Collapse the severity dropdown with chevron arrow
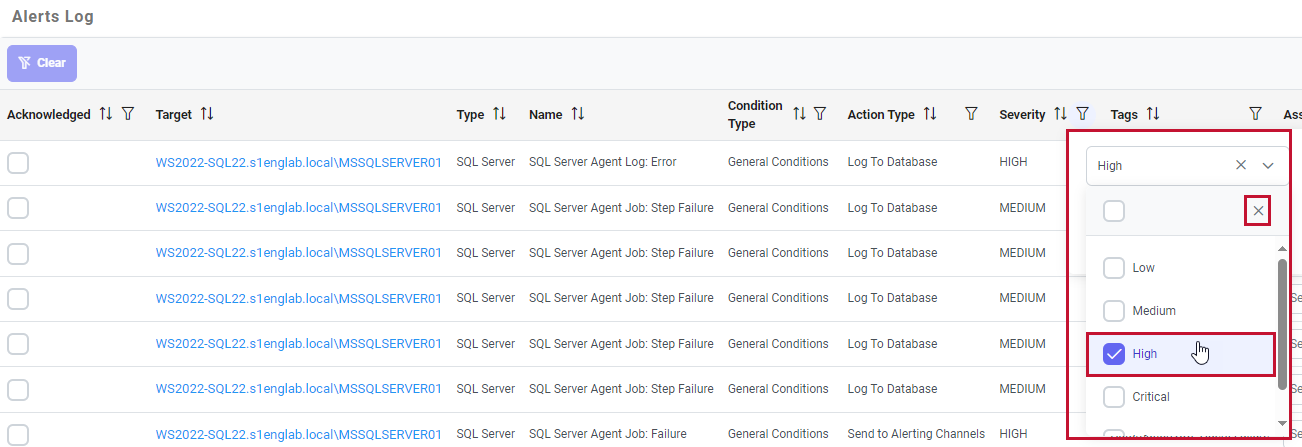This screenshot has height=447, width=1302. [1268, 166]
